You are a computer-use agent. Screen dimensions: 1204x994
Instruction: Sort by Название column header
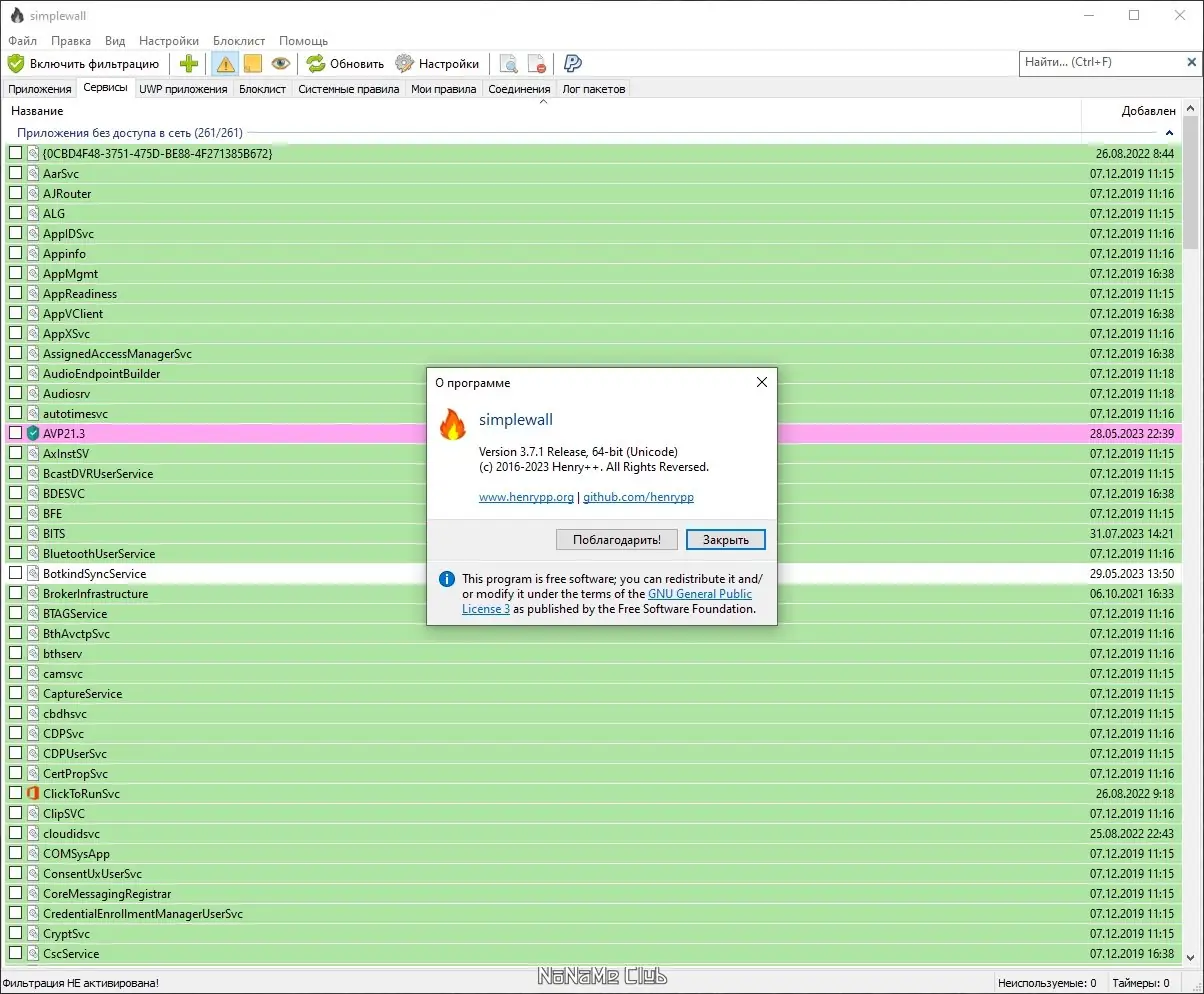[540, 111]
